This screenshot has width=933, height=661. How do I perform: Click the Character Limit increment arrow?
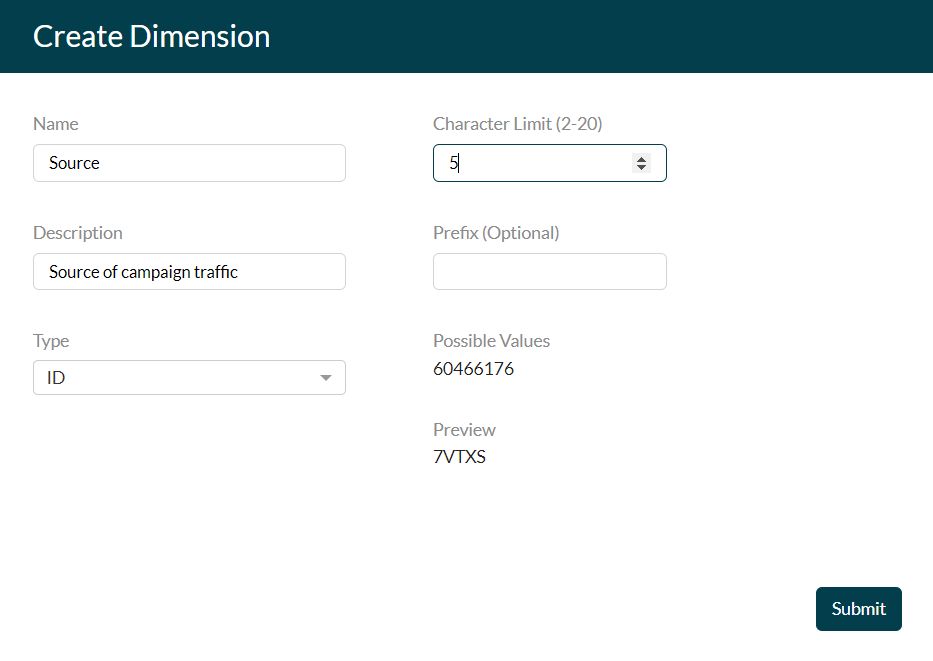point(641,157)
